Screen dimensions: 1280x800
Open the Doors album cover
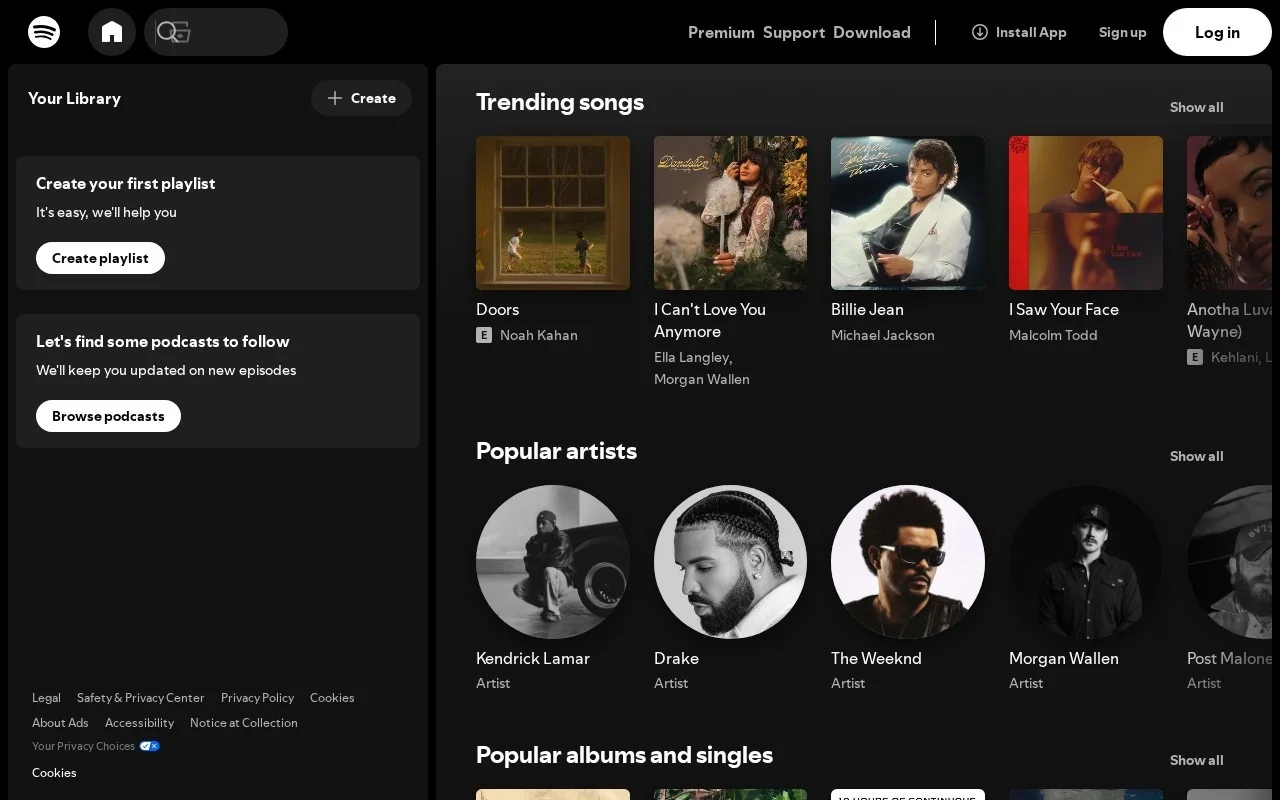click(553, 213)
